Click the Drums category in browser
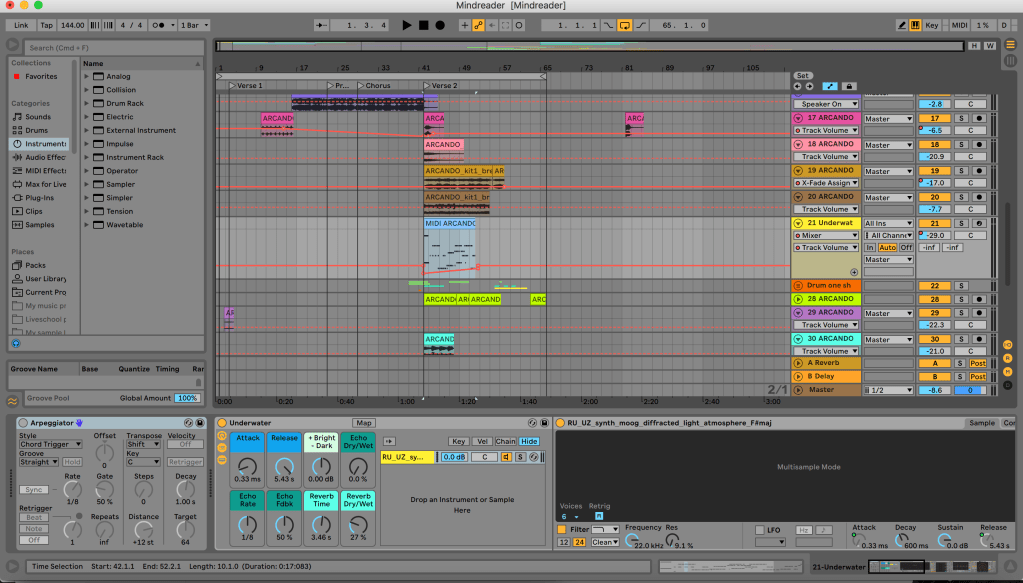The image size is (1023, 583). [x=36, y=130]
